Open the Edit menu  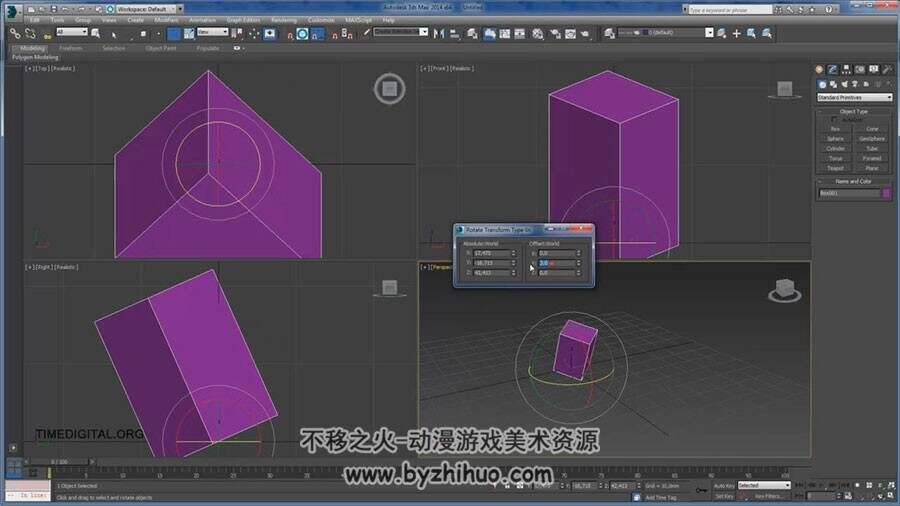coord(34,20)
